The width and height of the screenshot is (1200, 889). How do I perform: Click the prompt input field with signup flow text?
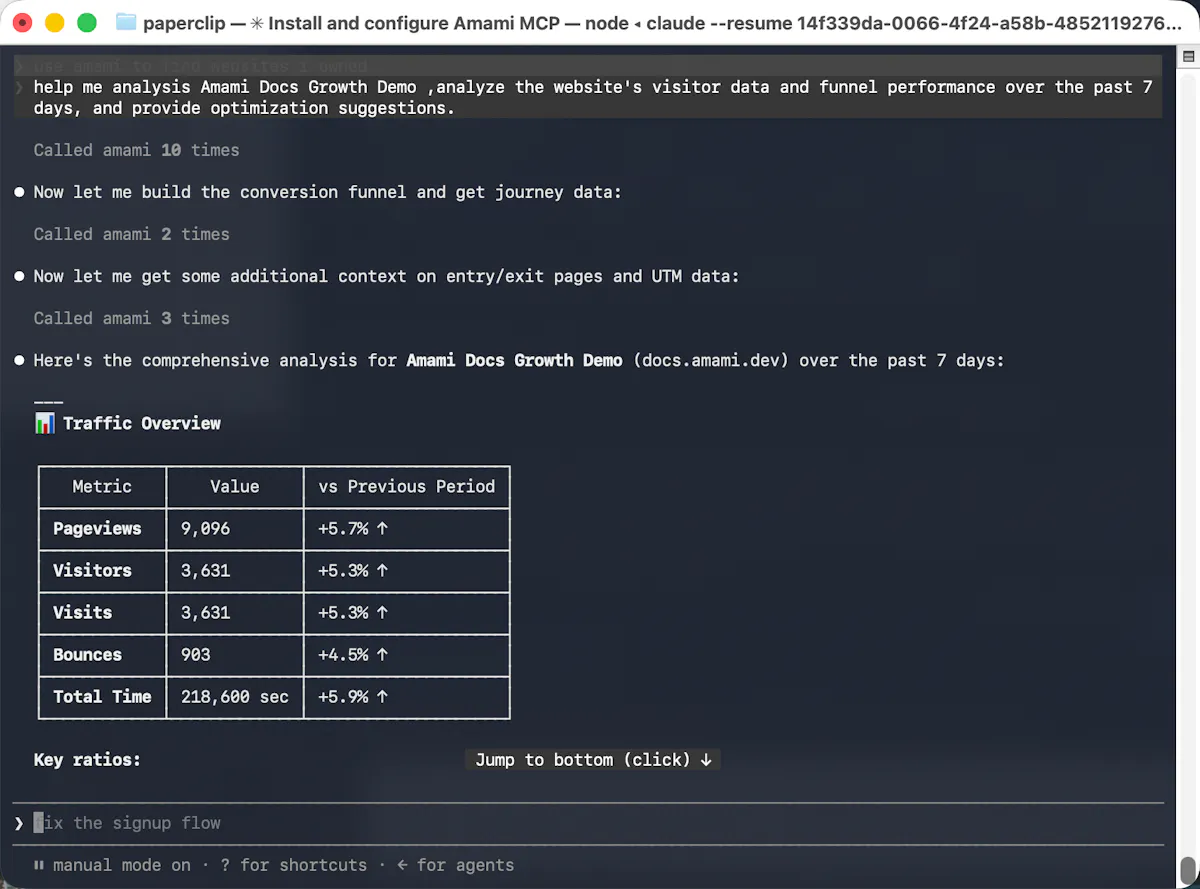(x=590, y=823)
